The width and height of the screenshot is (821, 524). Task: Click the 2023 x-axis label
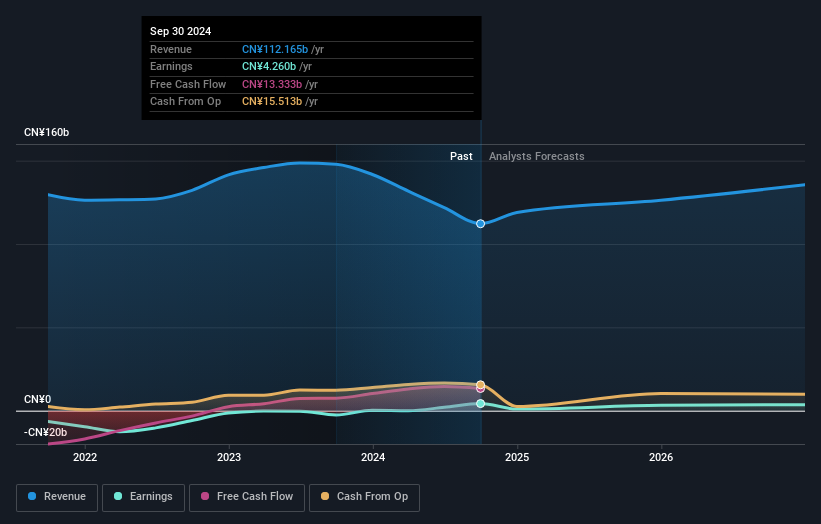[229, 457]
